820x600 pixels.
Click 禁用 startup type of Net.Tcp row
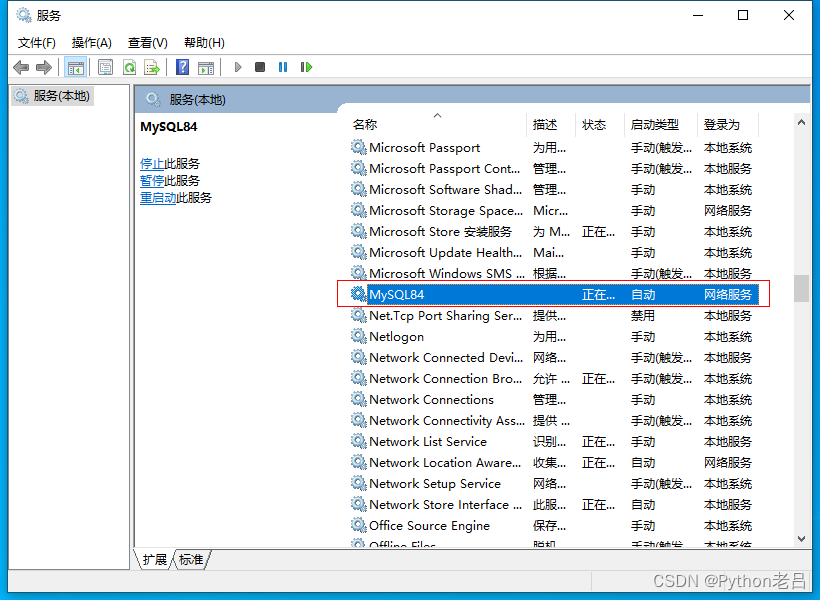[x=643, y=315]
